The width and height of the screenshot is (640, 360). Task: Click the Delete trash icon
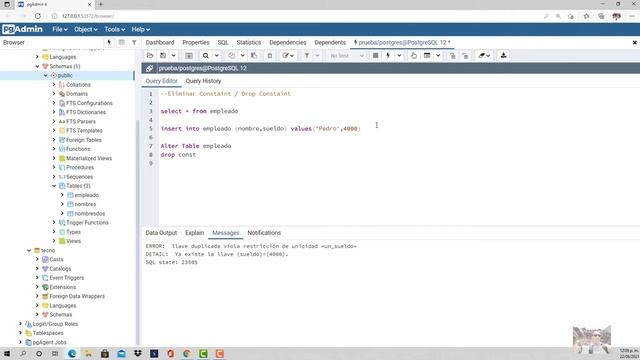pyautogui.click(x=270, y=56)
